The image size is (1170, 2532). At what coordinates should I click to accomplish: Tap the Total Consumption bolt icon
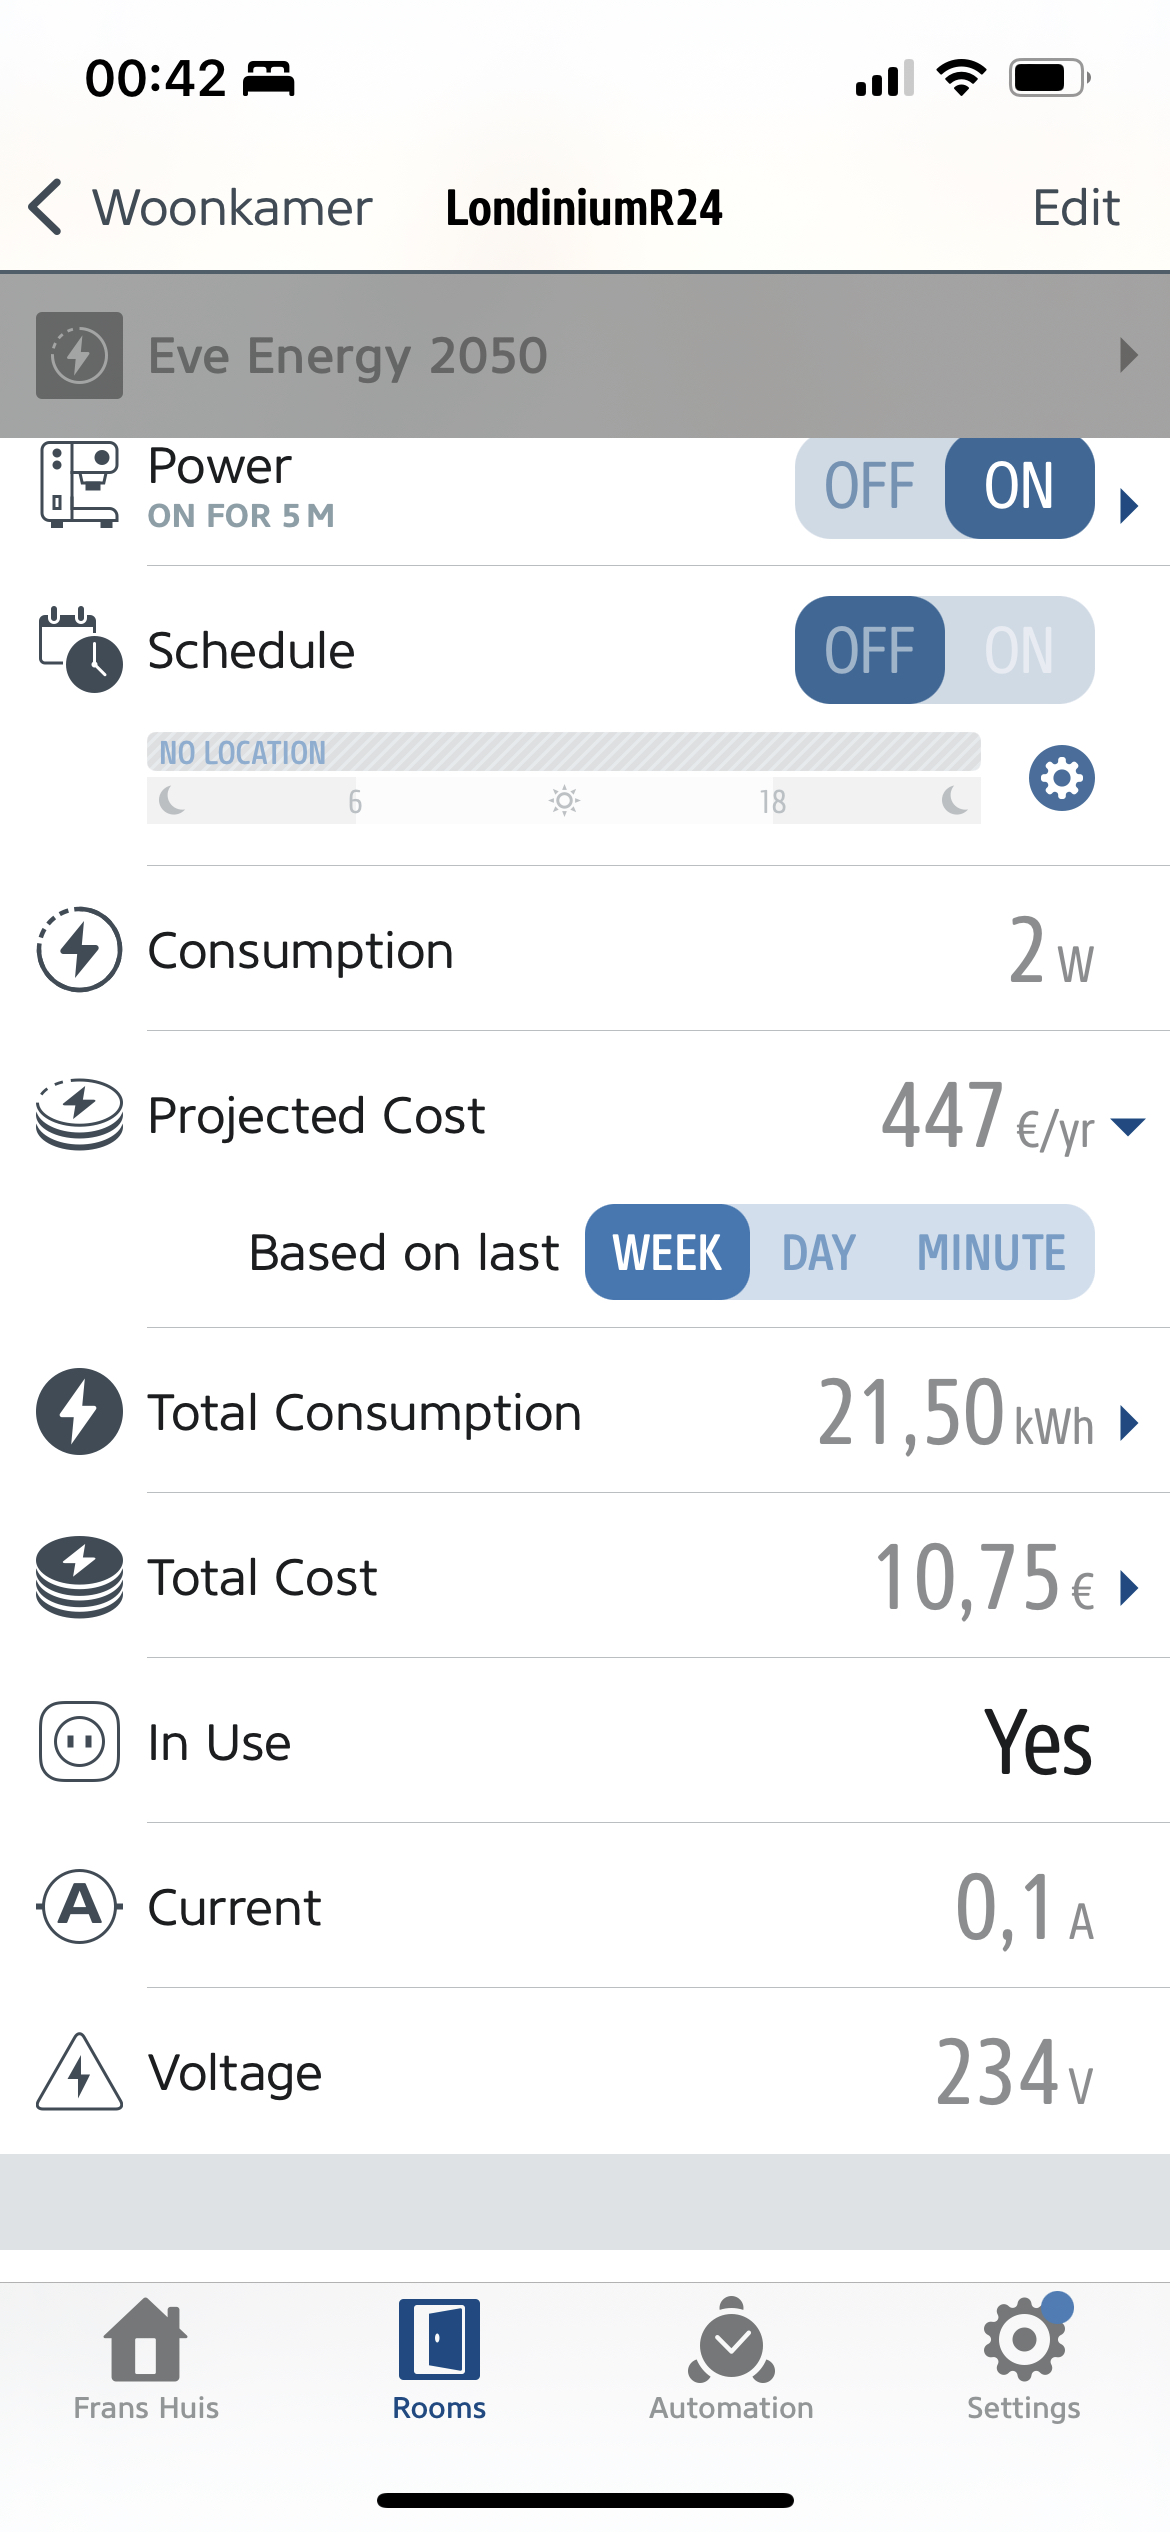[x=79, y=1411]
